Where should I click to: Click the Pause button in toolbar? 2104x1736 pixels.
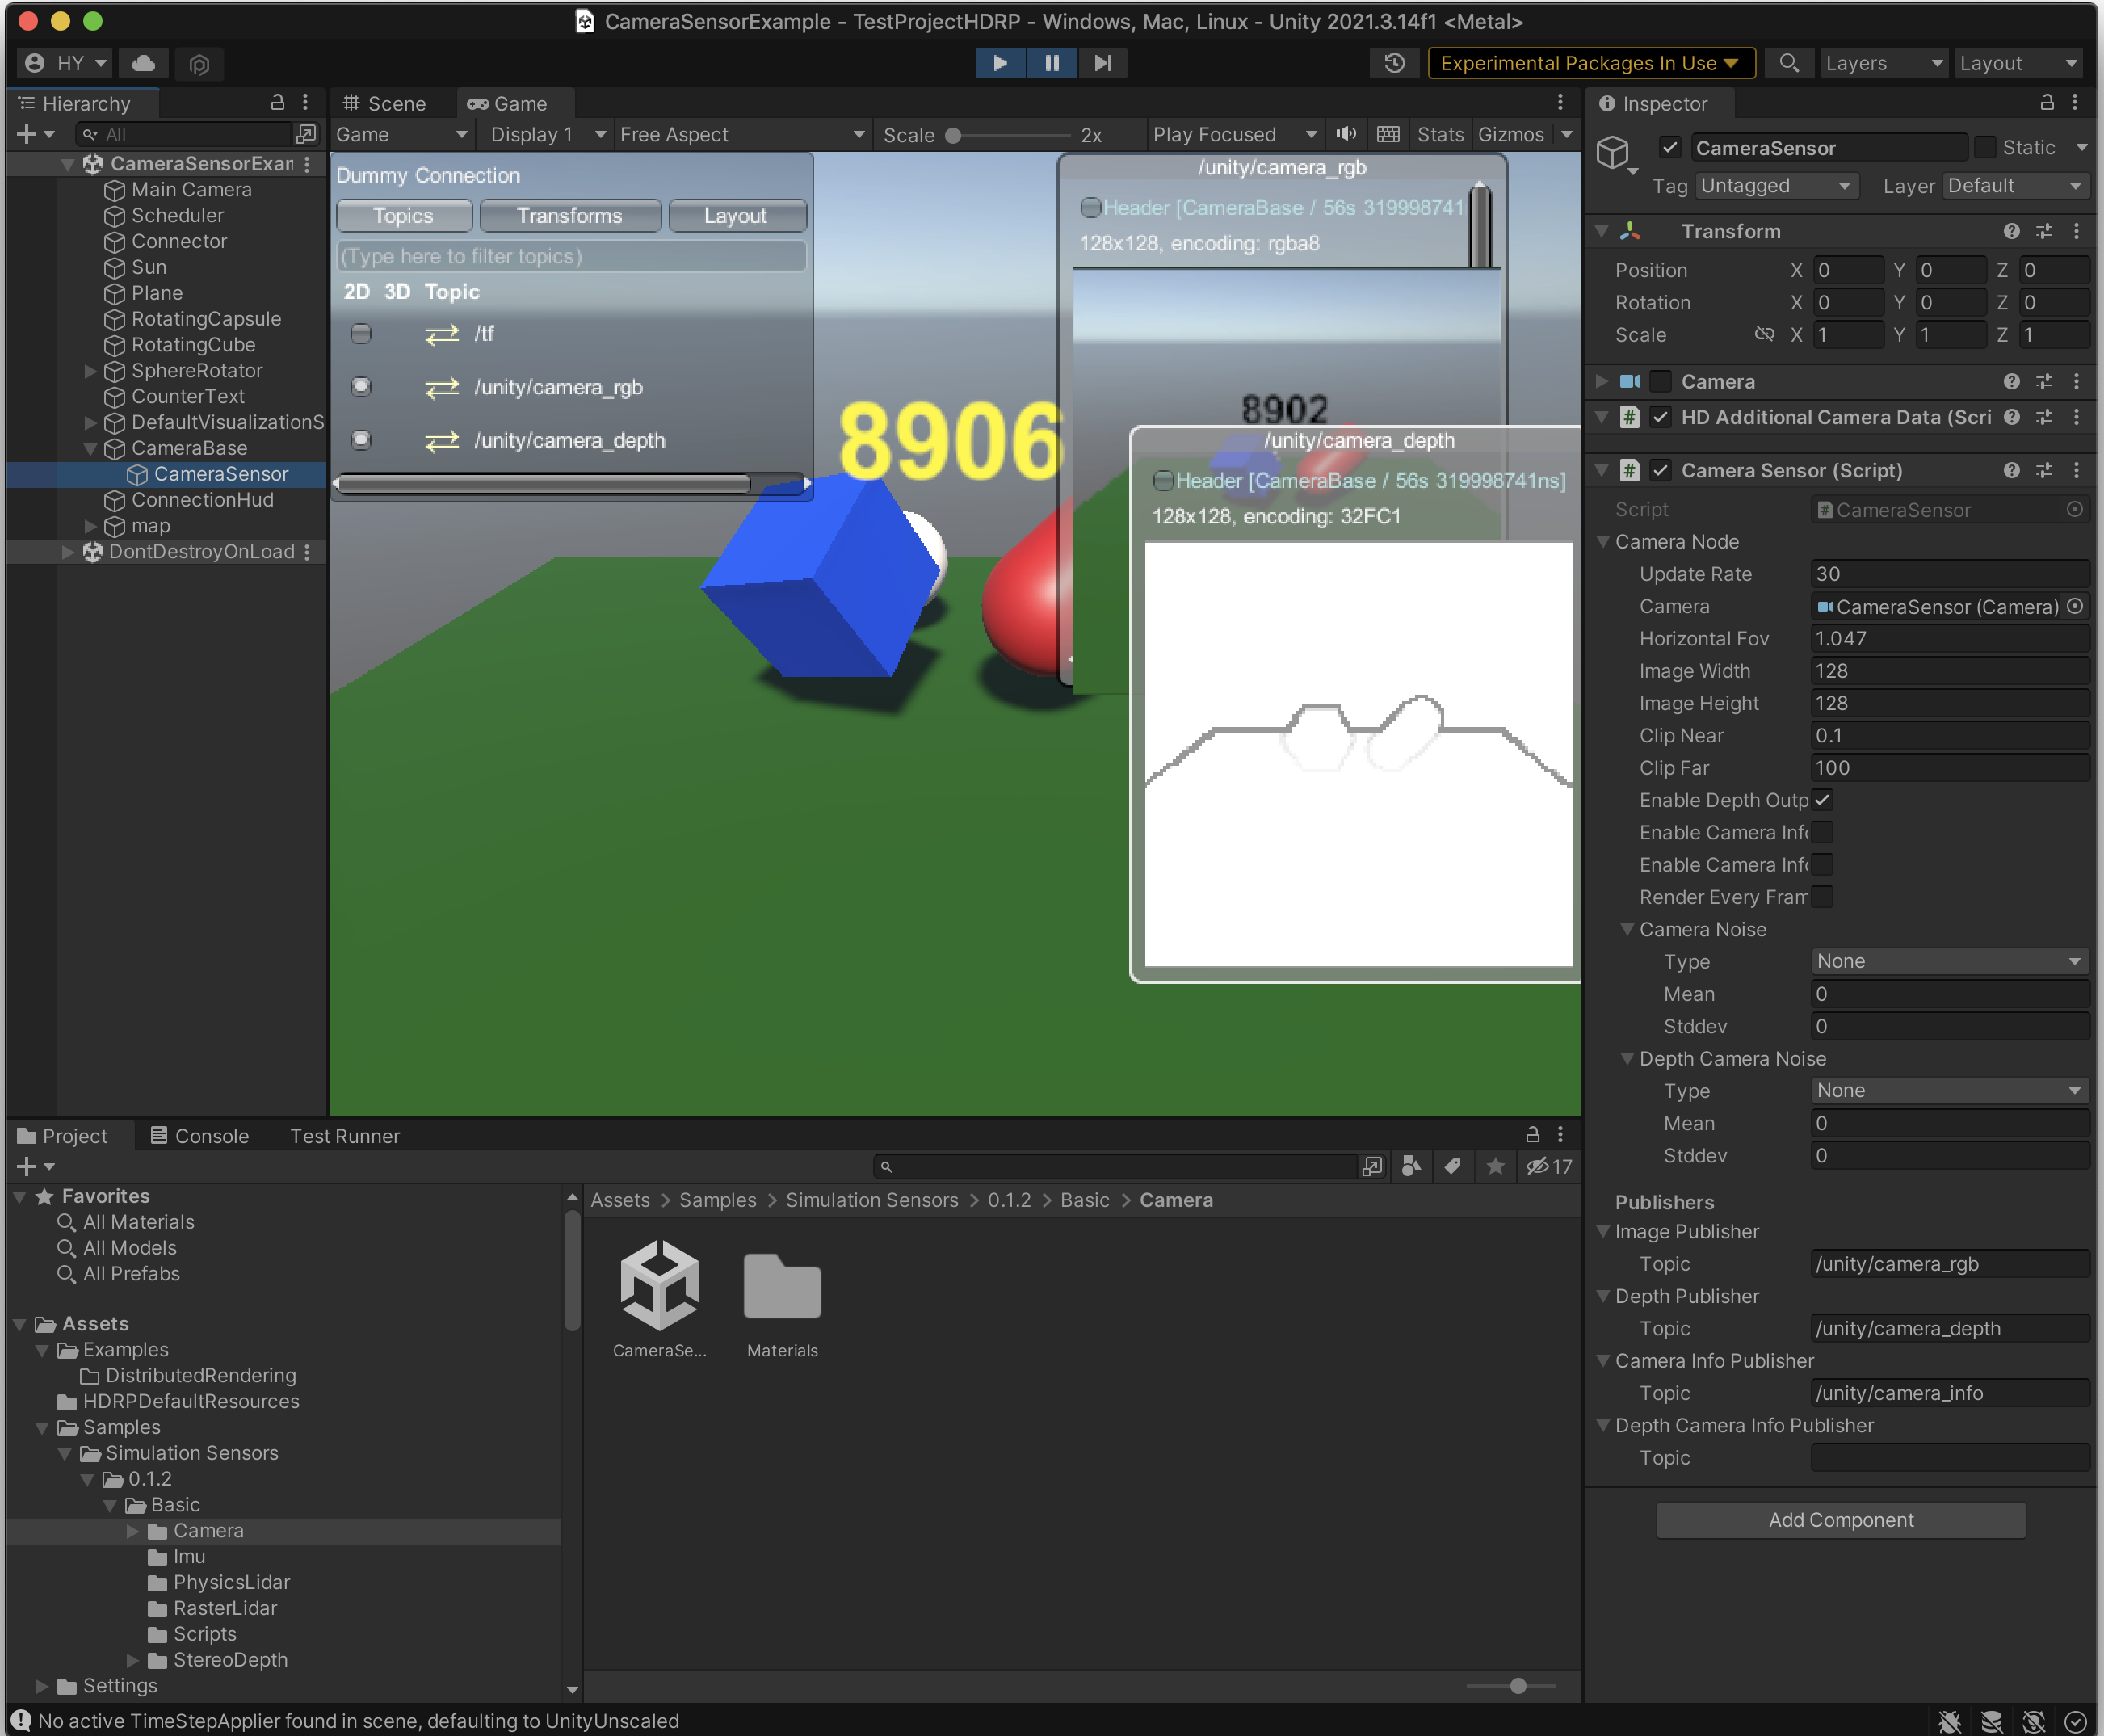point(1052,65)
